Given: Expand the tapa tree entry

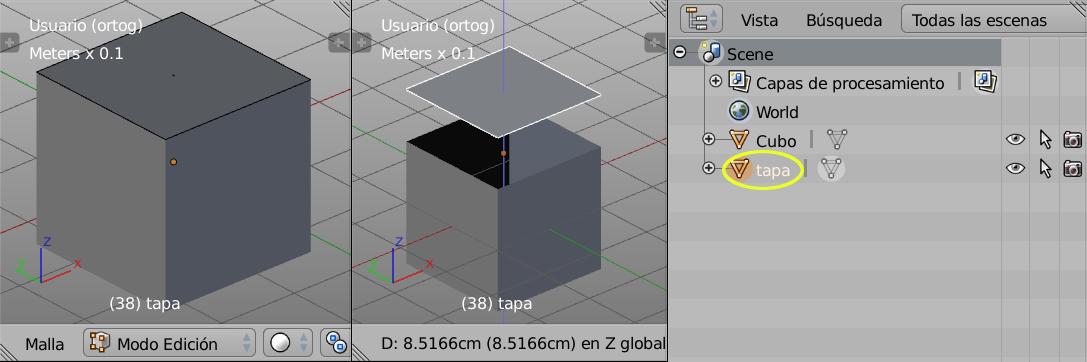Looking at the screenshot, I should pos(708,169).
